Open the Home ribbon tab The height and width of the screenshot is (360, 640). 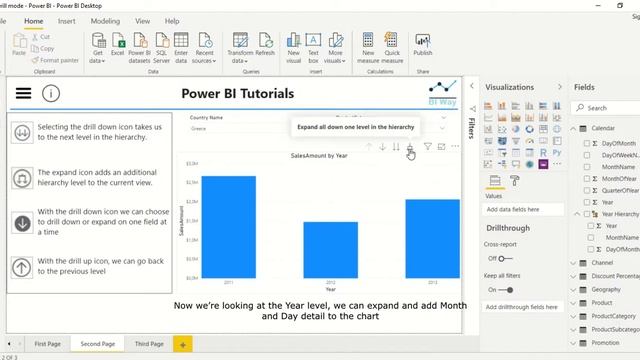(x=33, y=21)
